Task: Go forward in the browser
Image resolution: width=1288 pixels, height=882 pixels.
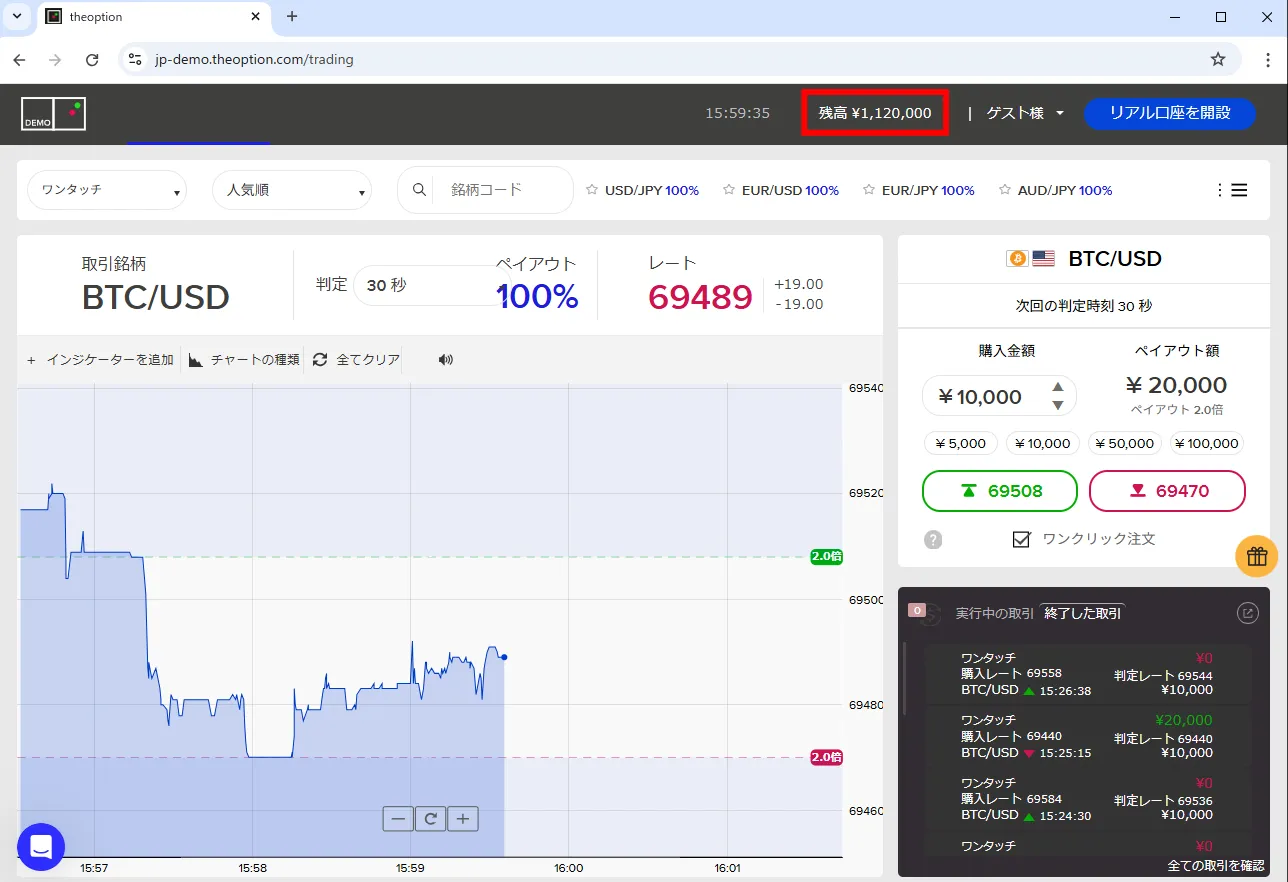Action: [55, 60]
